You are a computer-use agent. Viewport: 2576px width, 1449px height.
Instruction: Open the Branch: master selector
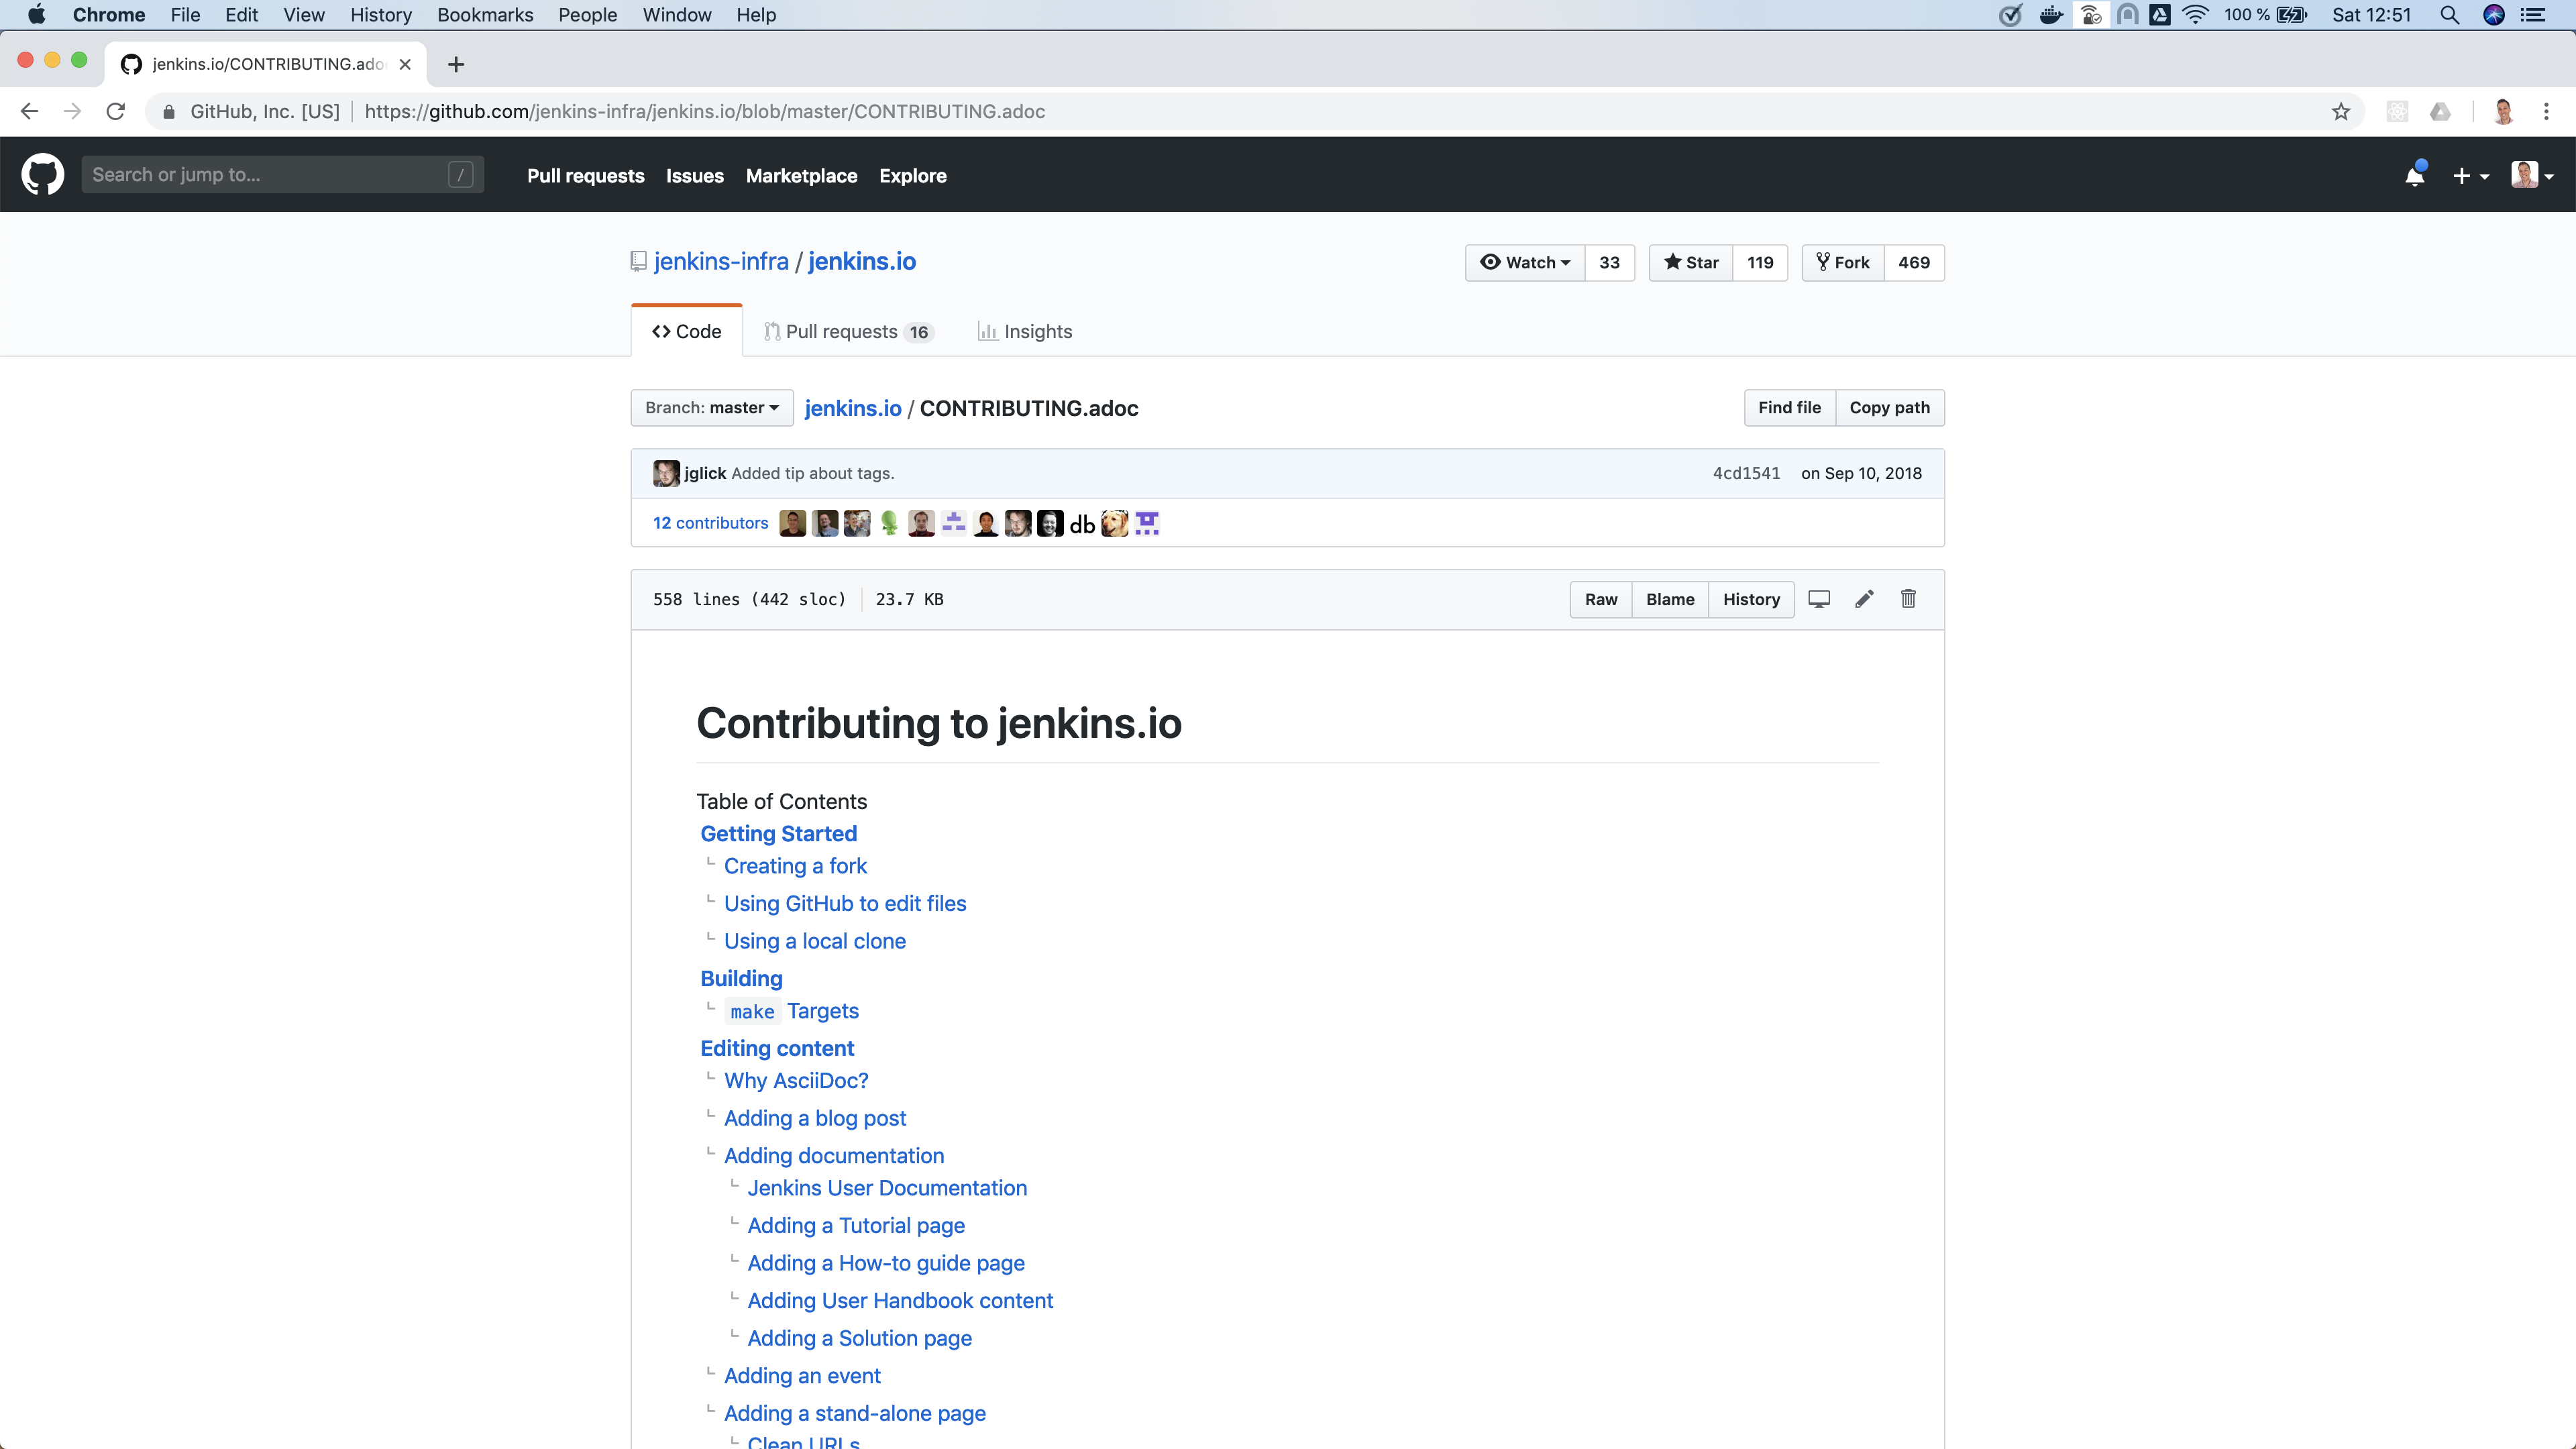pos(712,408)
